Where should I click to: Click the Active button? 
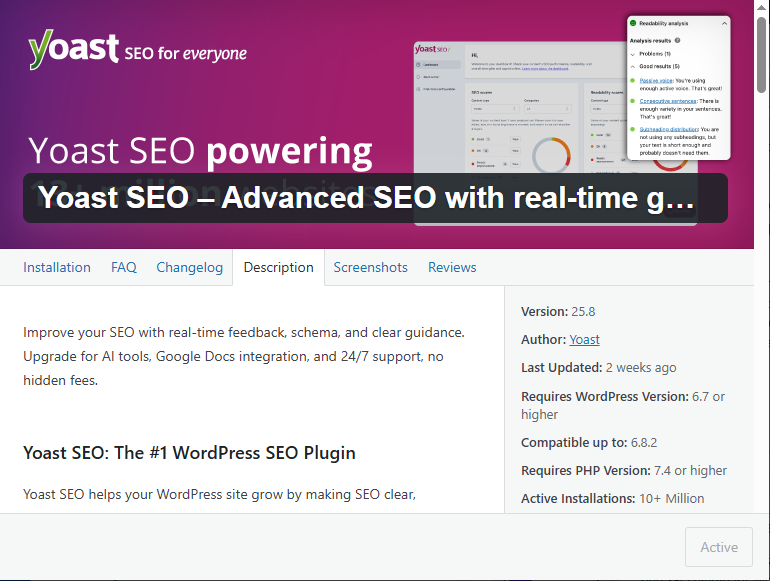718,547
